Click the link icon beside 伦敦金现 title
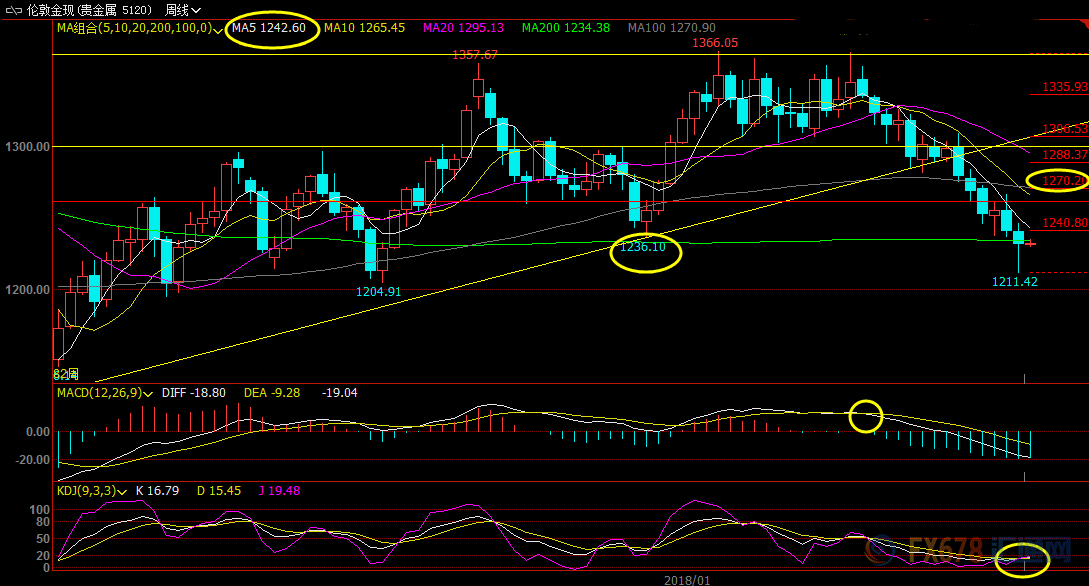 pos(14,9)
